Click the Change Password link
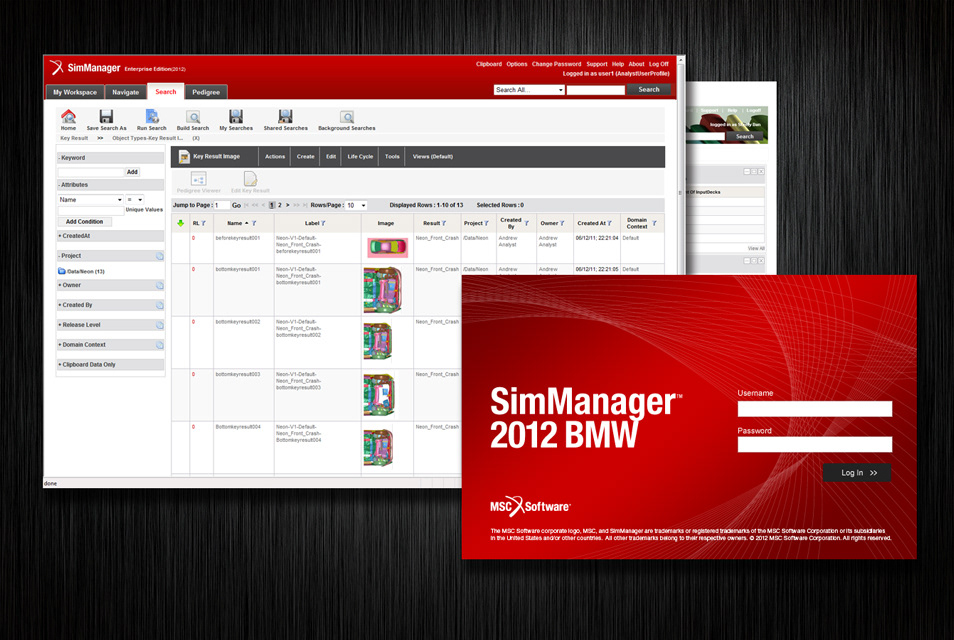Screen dimensions: 954x640 (x=556, y=64)
